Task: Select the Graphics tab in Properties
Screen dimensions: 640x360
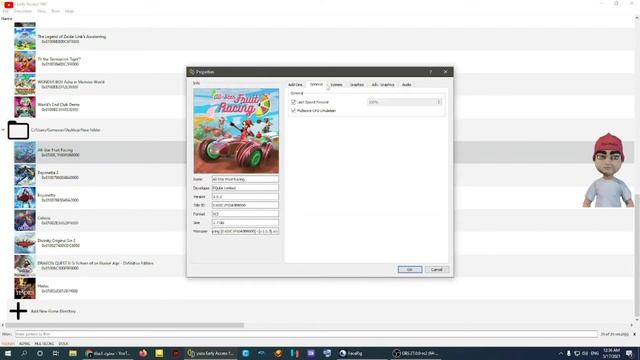Action: click(x=357, y=84)
